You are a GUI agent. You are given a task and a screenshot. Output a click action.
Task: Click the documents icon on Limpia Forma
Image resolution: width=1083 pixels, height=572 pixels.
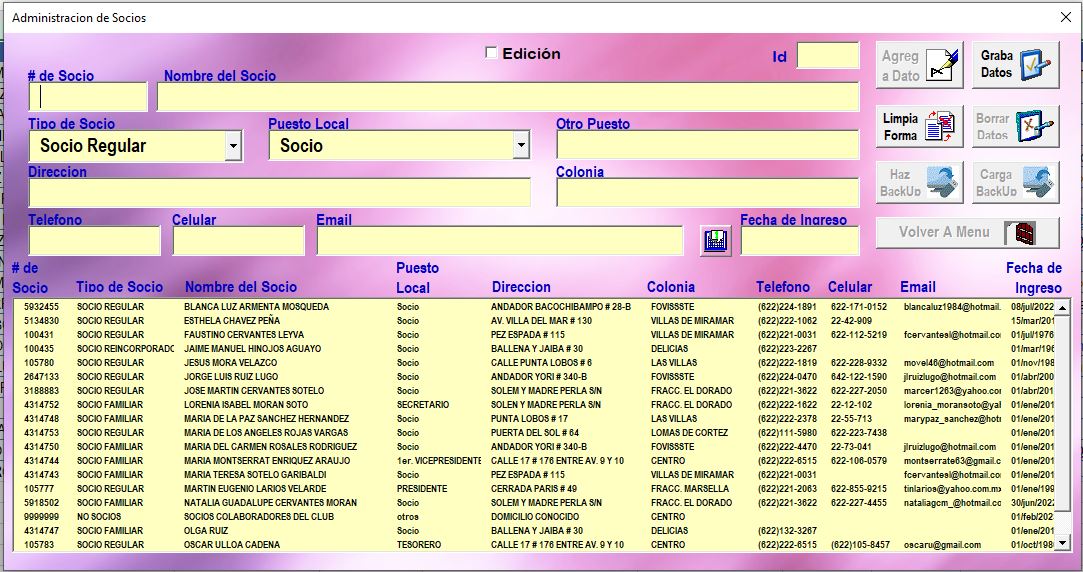click(x=940, y=126)
